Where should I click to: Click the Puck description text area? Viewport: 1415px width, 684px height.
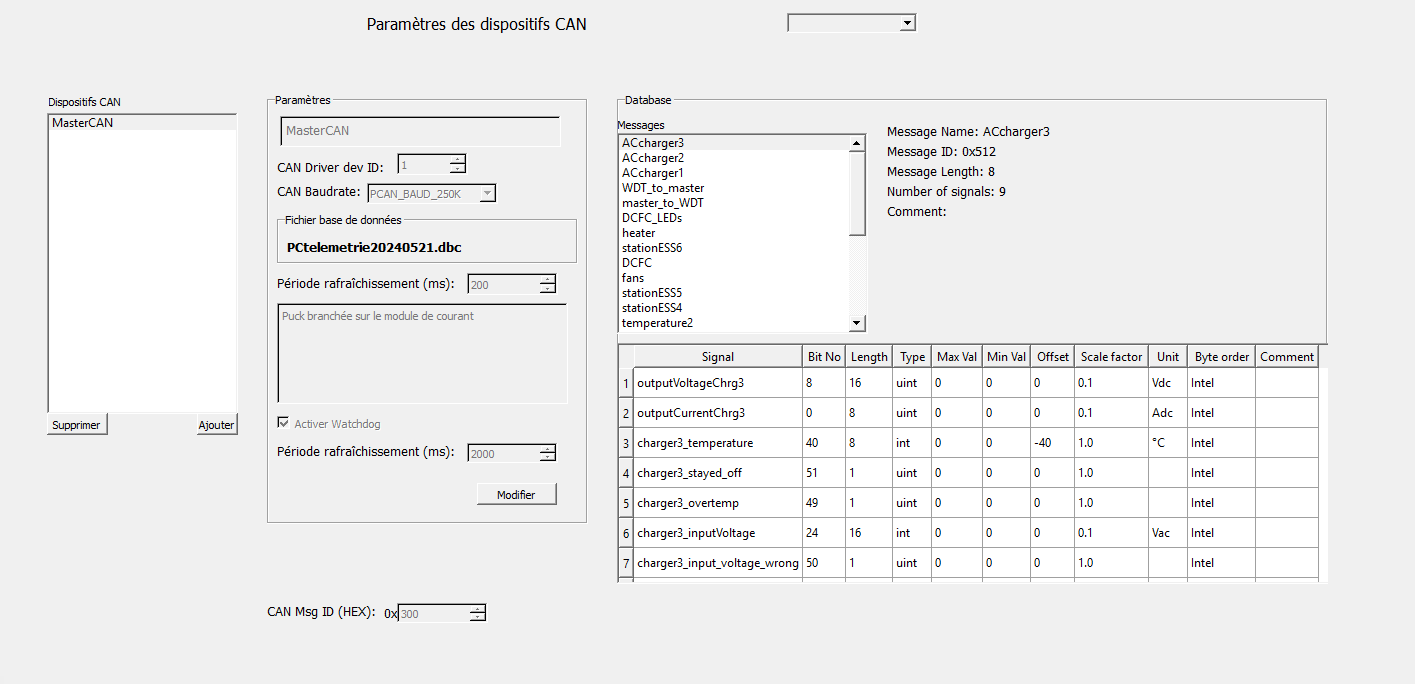(x=422, y=354)
